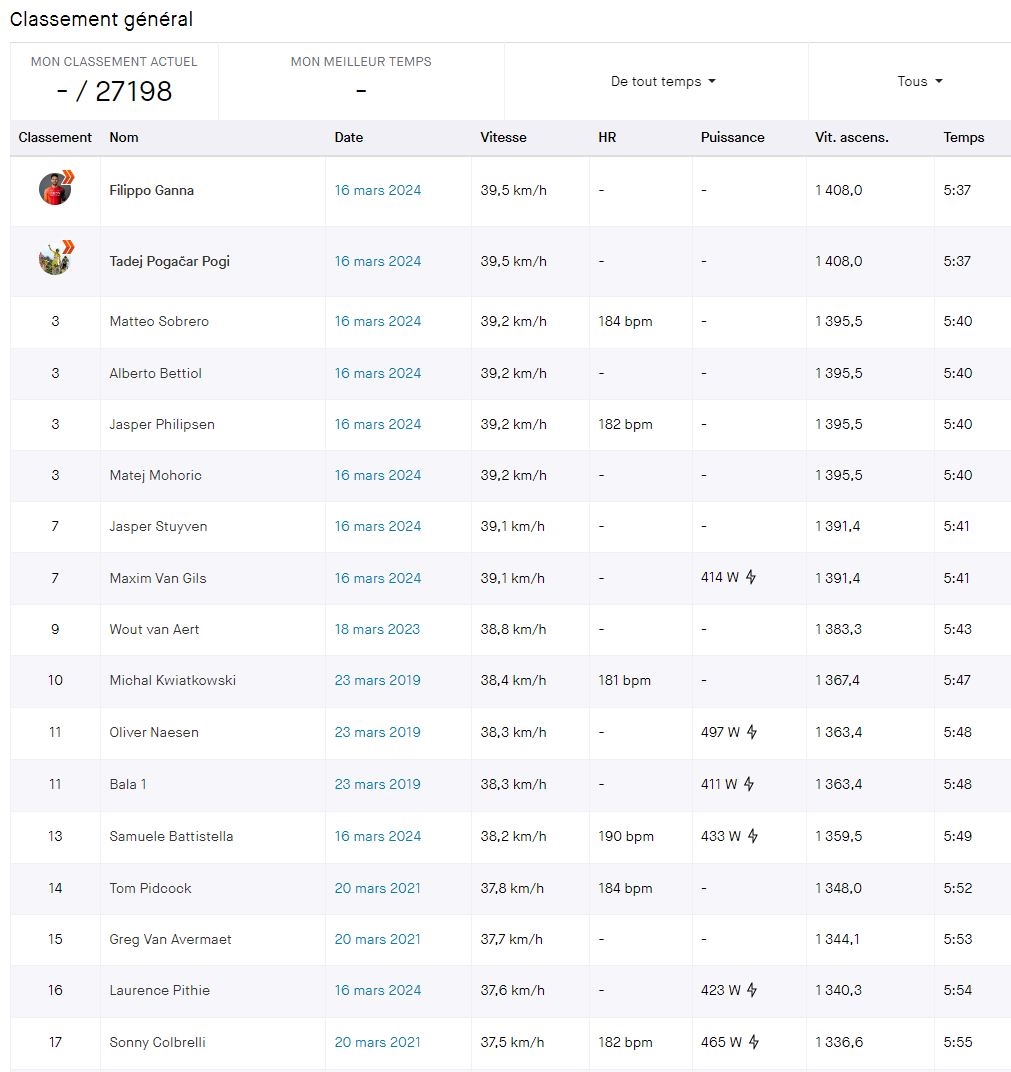
Task: Open Greg Van Avermaet's 20 mars 2021 activity
Action: (377, 939)
